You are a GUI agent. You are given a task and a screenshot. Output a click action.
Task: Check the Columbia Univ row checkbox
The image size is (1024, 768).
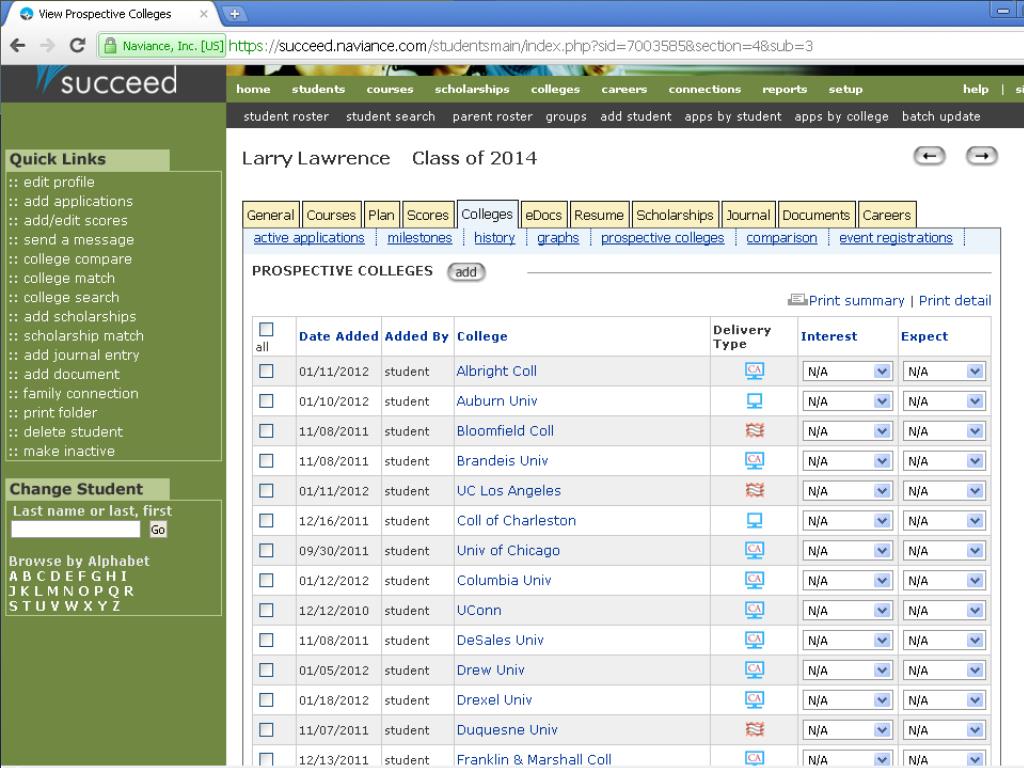click(x=266, y=581)
